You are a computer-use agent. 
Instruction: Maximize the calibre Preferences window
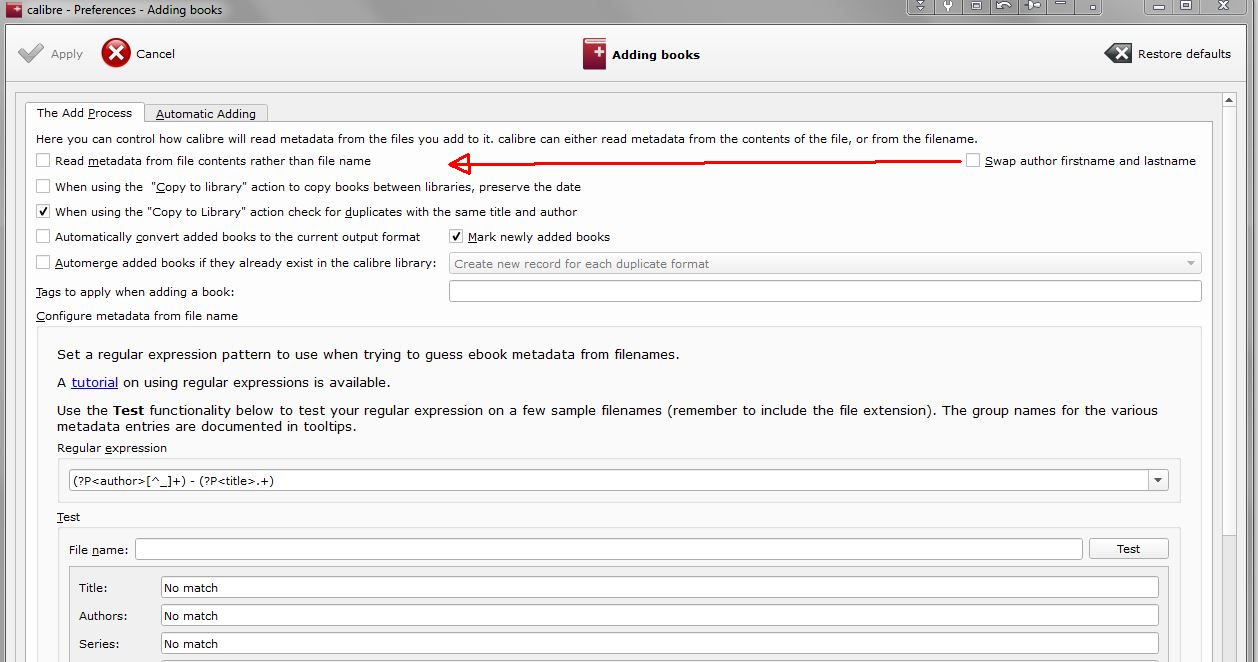pos(1186,6)
